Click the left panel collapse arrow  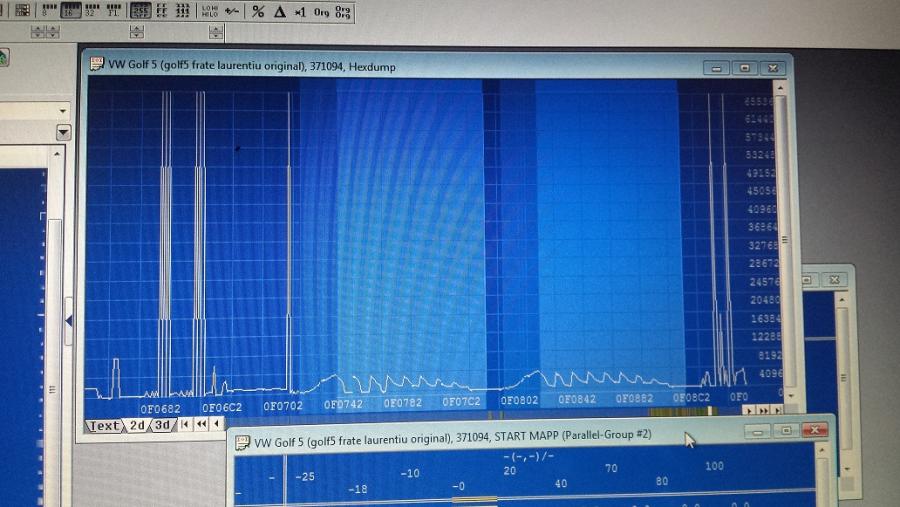click(x=68, y=321)
